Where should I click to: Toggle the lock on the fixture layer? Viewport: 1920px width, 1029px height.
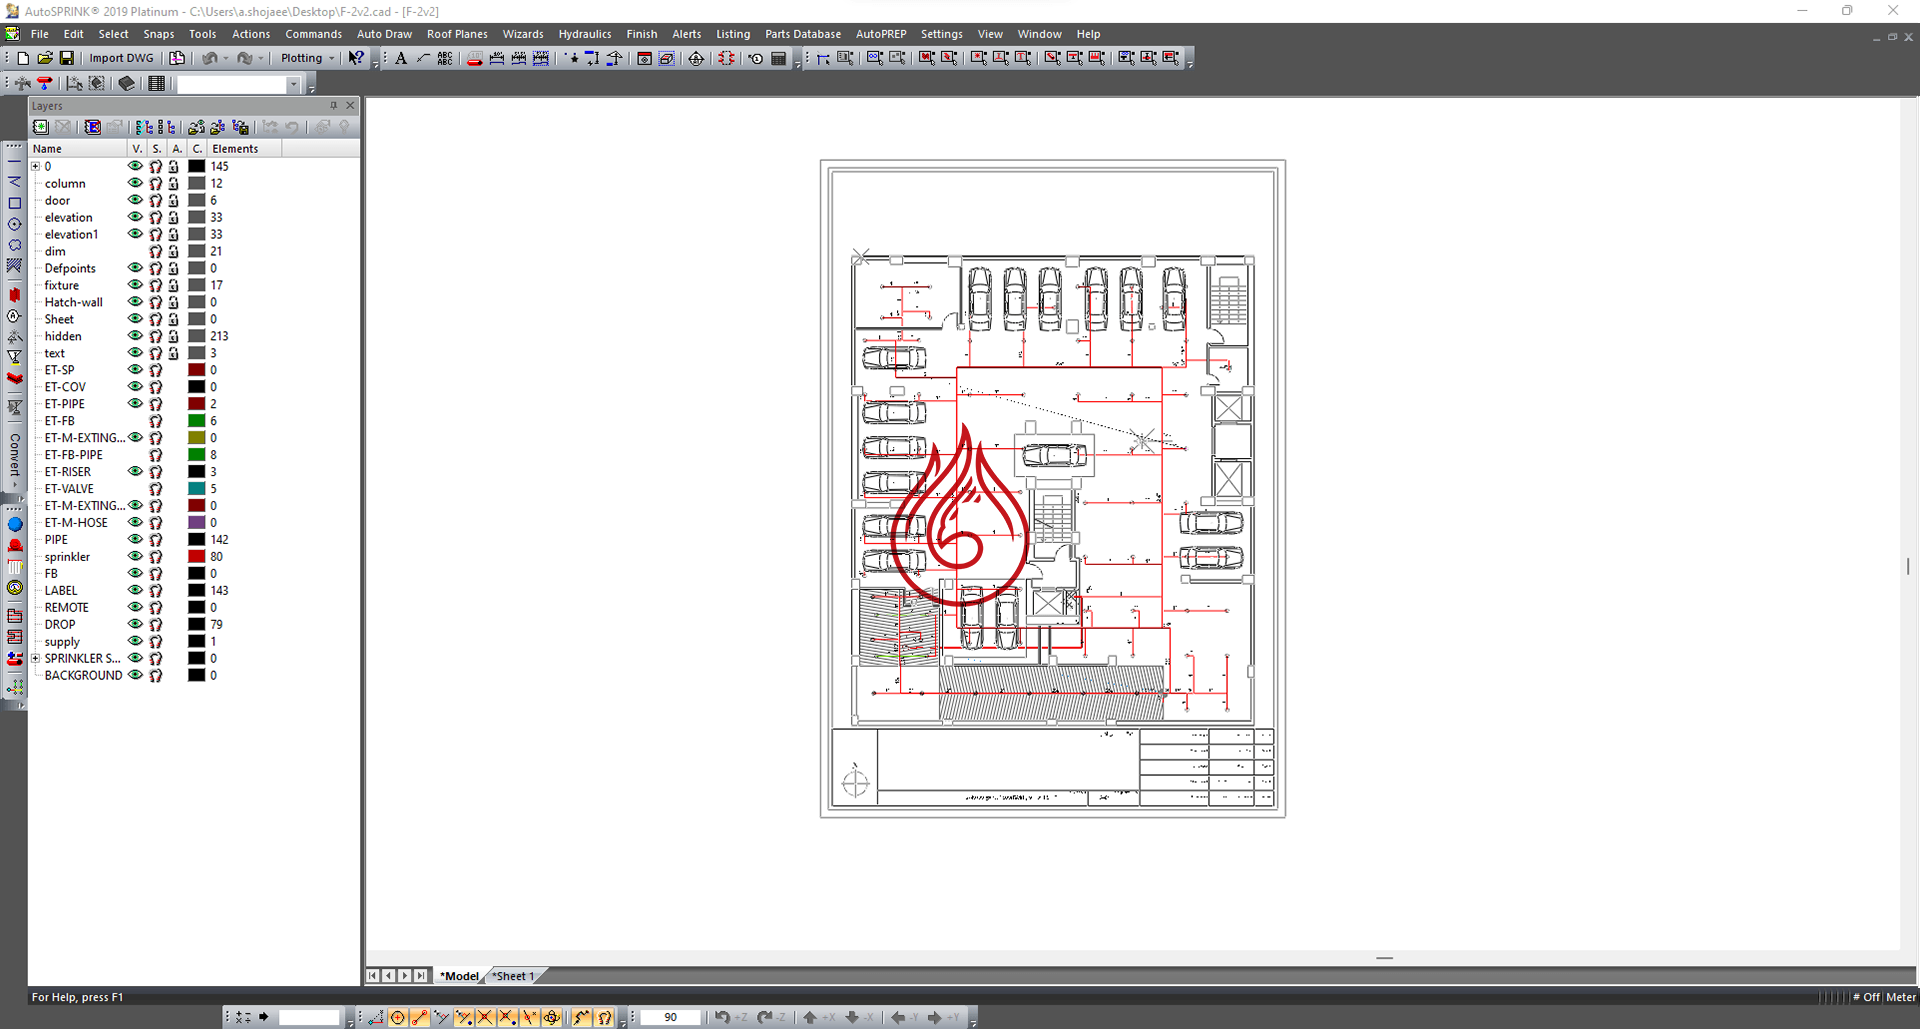point(174,285)
